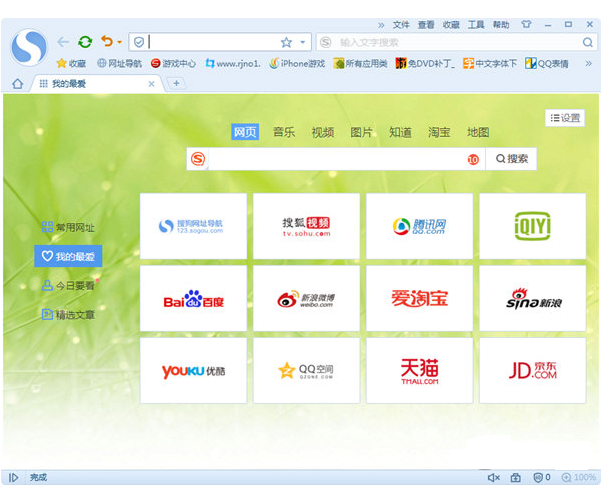Expand the address bar history dropdown
This screenshot has width=603, height=501.
point(303,42)
